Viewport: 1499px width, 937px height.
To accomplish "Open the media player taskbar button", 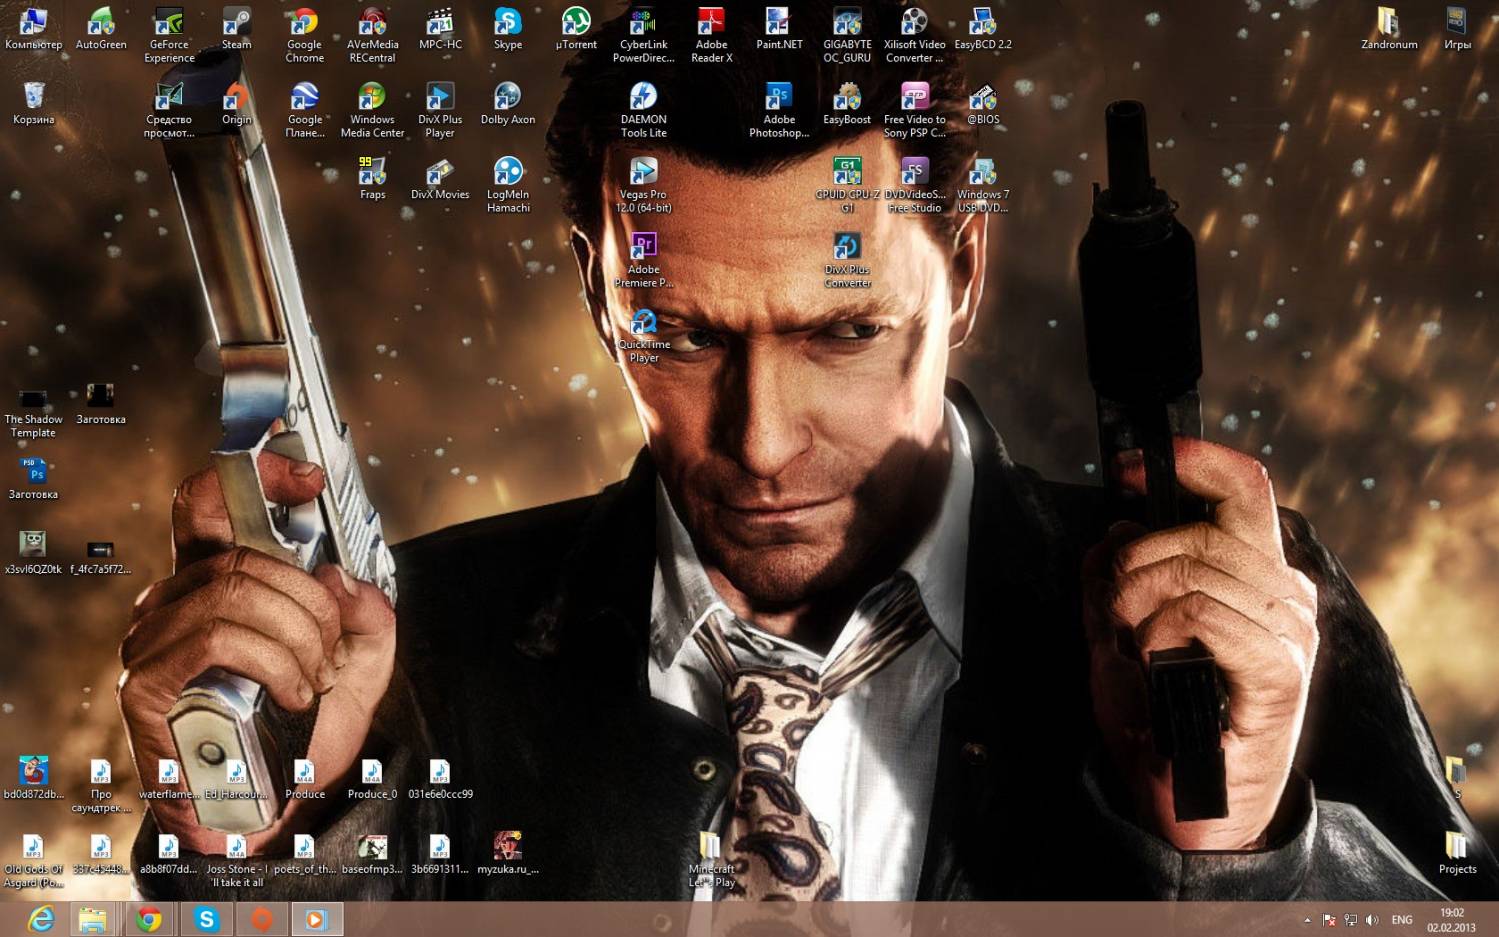I will pyautogui.click(x=317, y=919).
